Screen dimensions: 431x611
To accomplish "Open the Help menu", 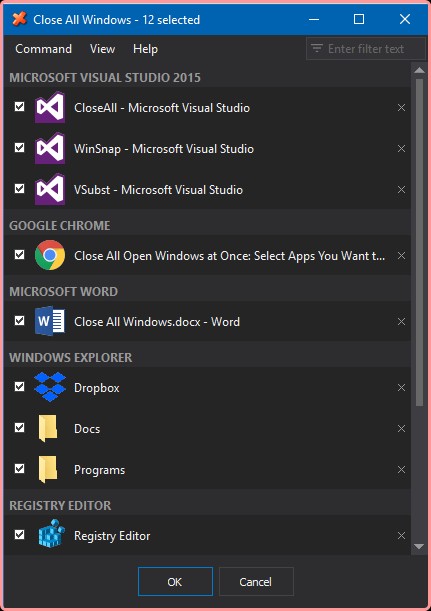I will 145,49.
